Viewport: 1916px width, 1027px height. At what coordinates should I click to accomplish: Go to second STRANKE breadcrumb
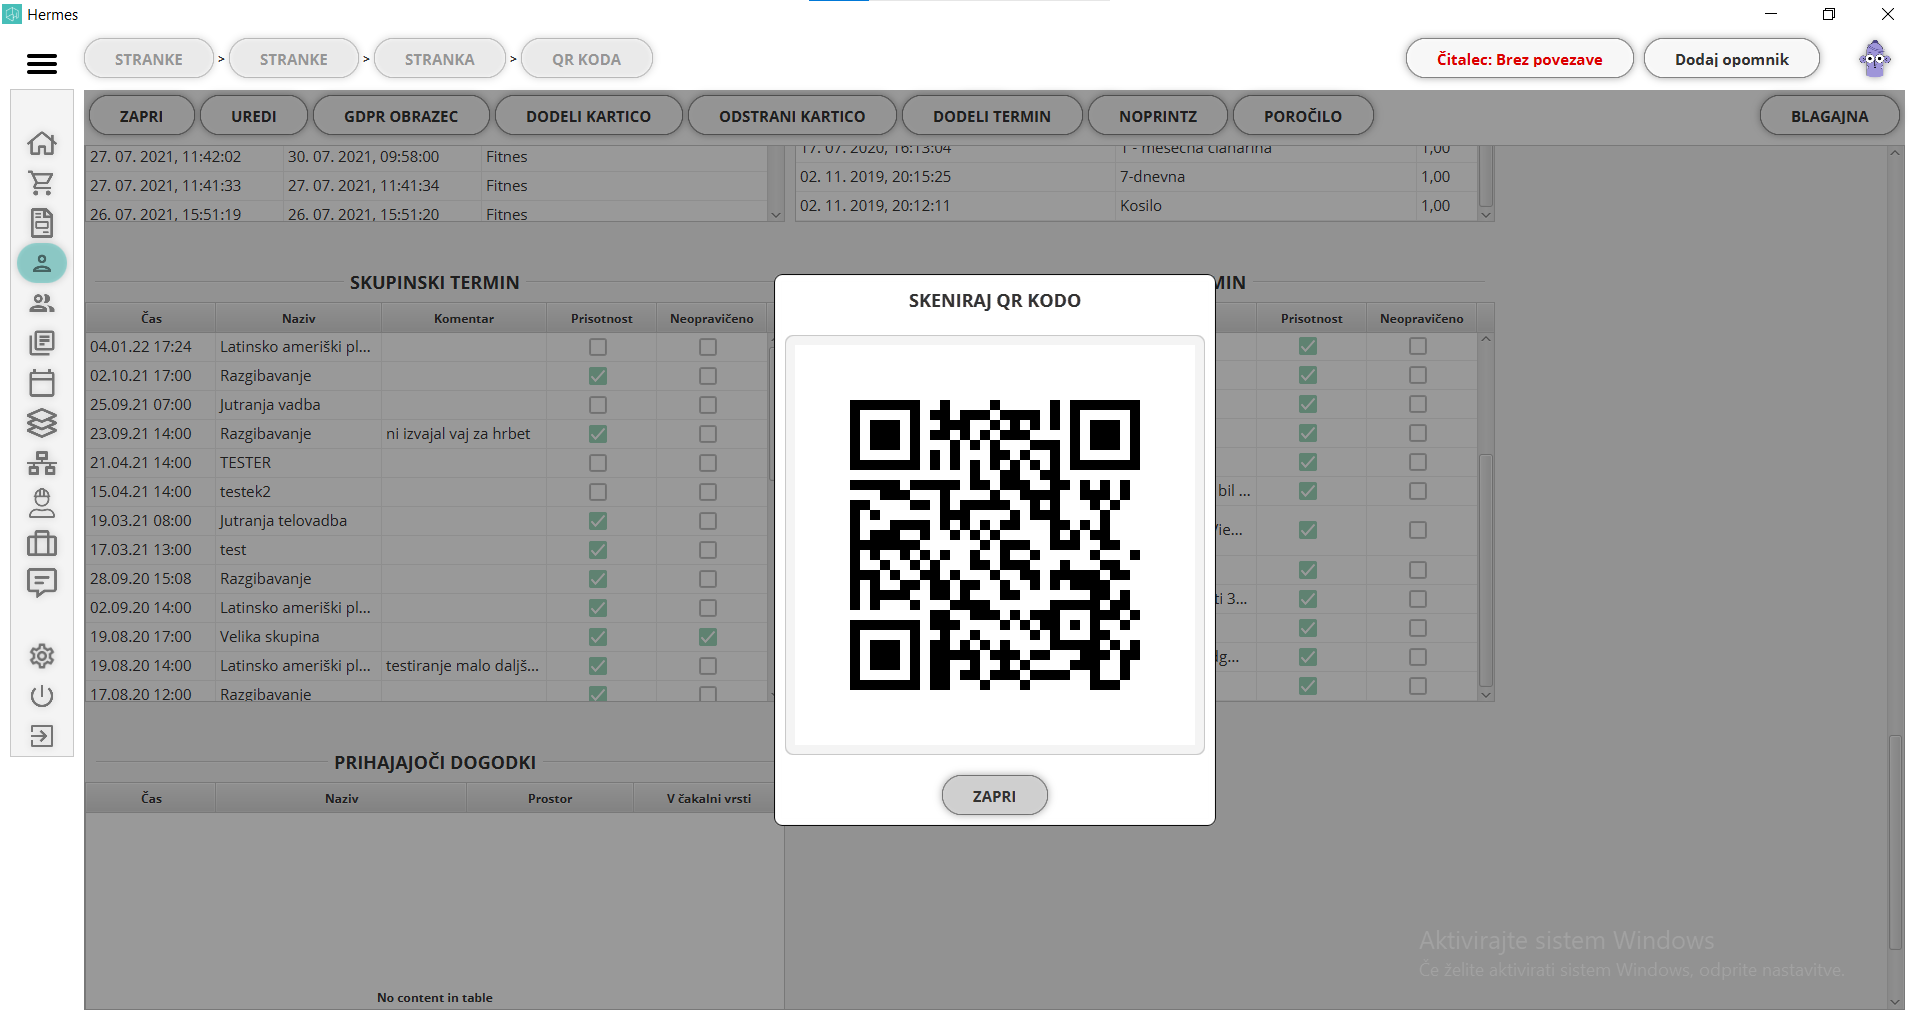(294, 59)
